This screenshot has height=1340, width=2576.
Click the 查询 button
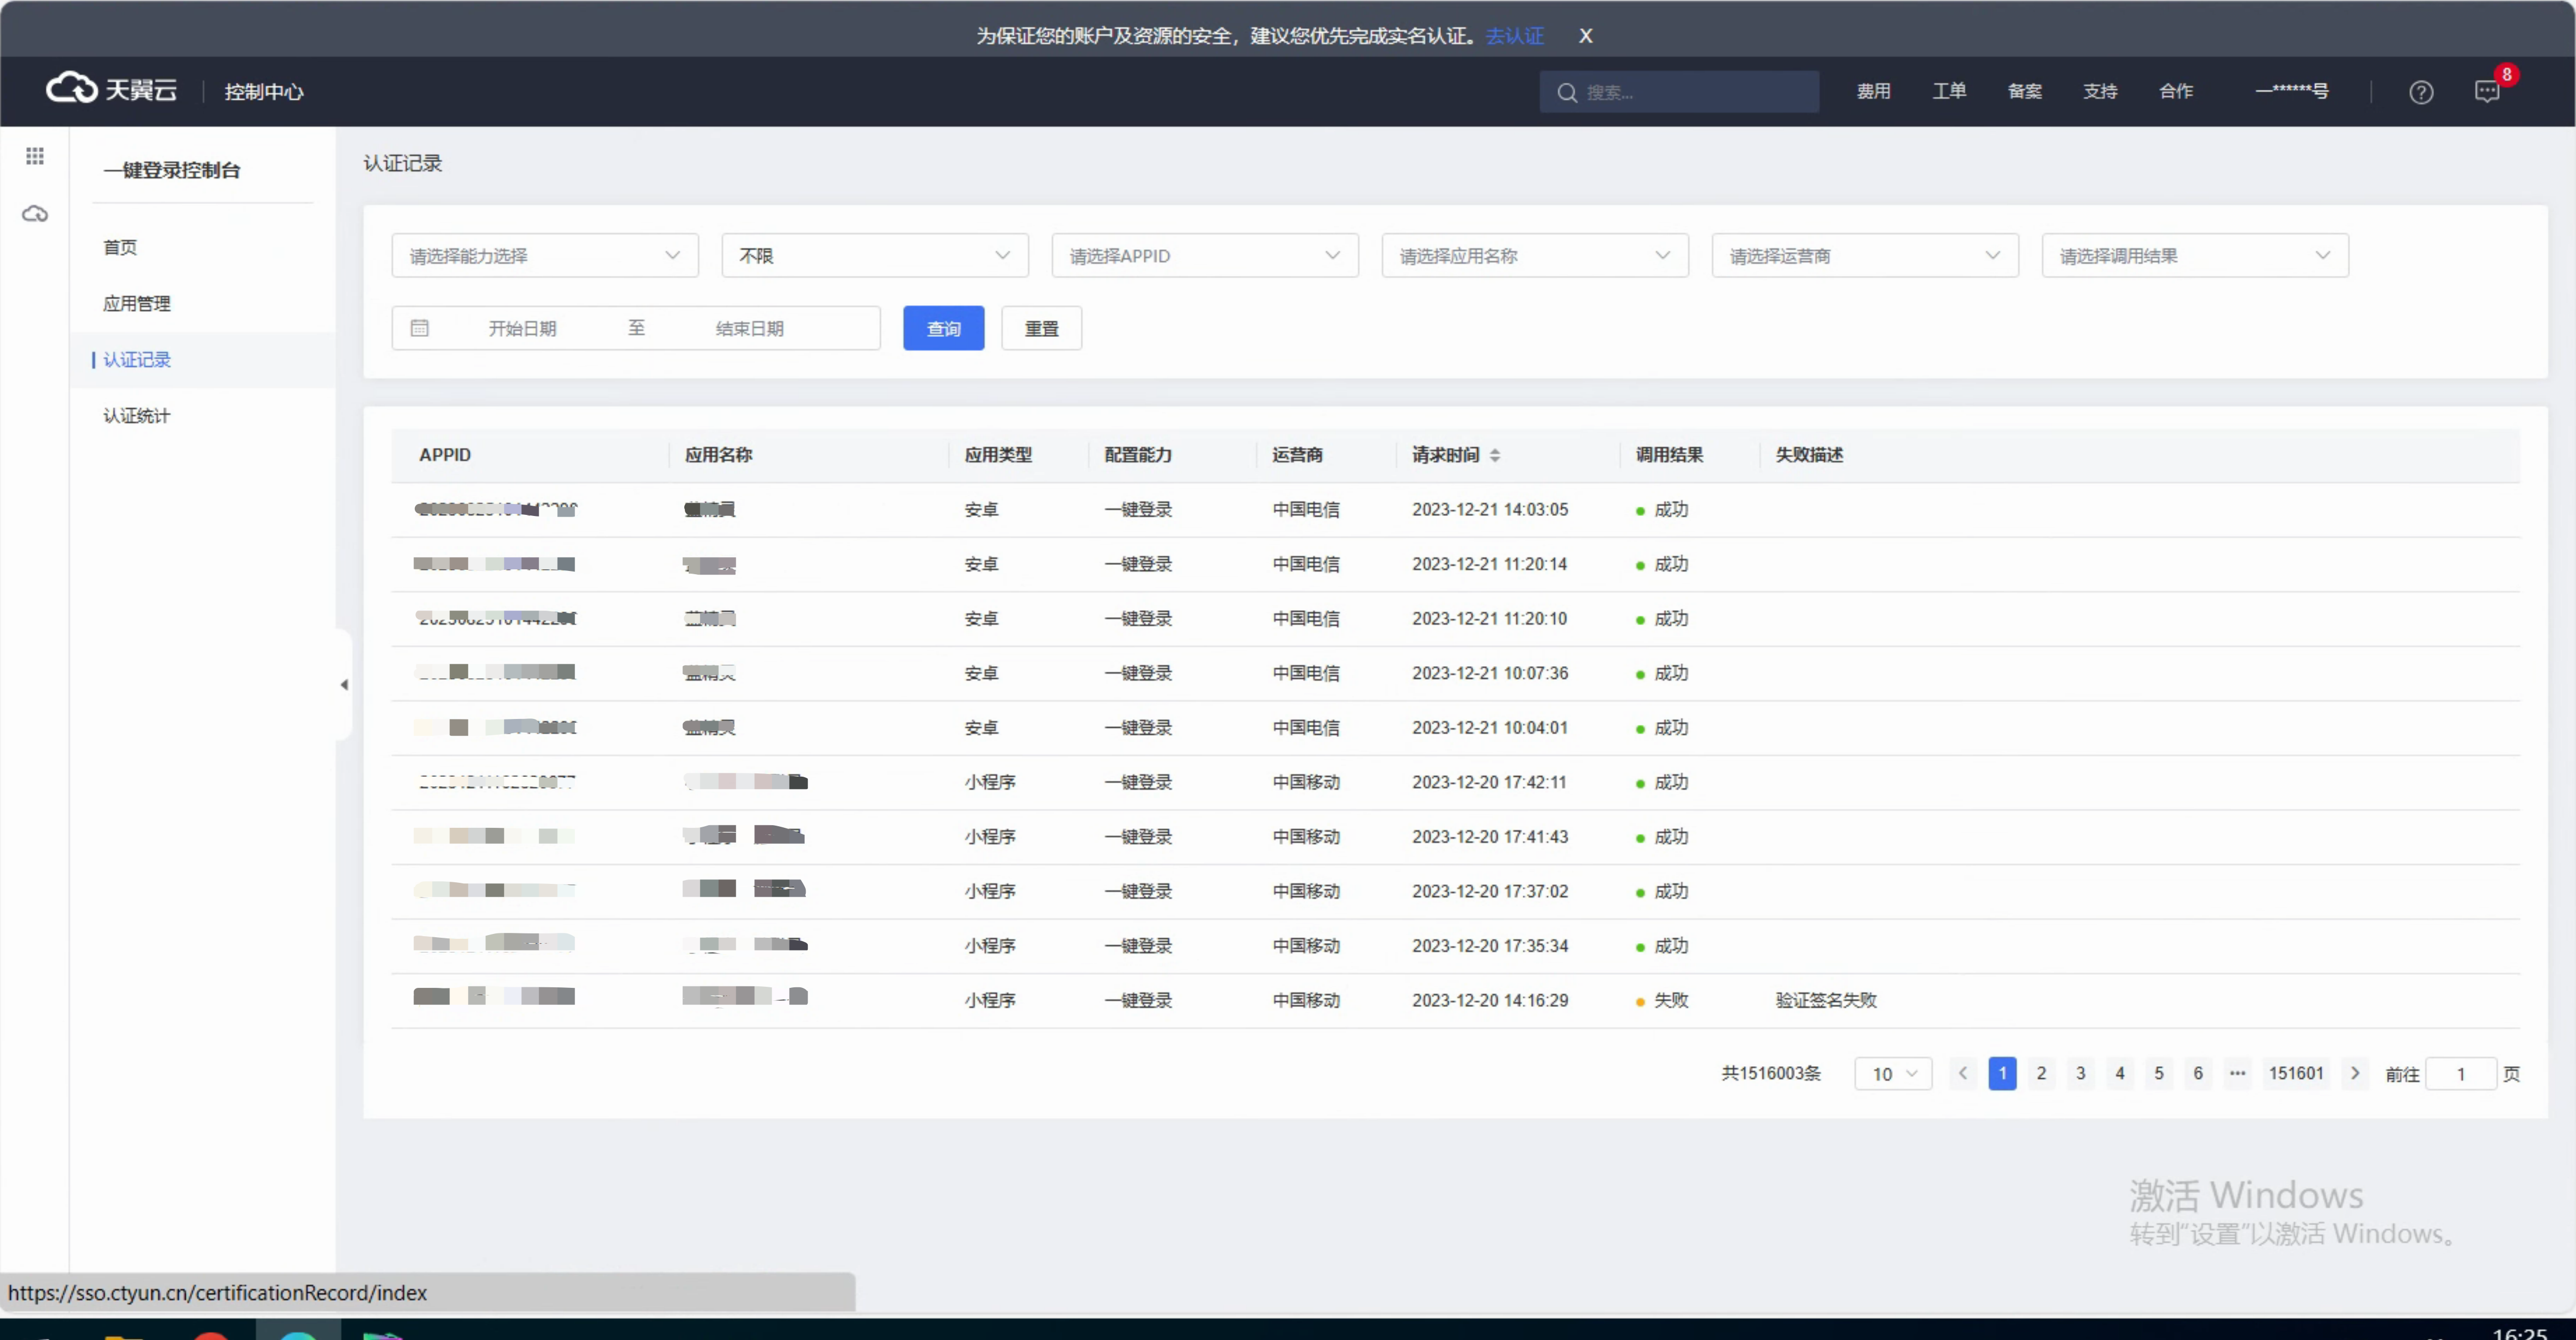pyautogui.click(x=943, y=328)
